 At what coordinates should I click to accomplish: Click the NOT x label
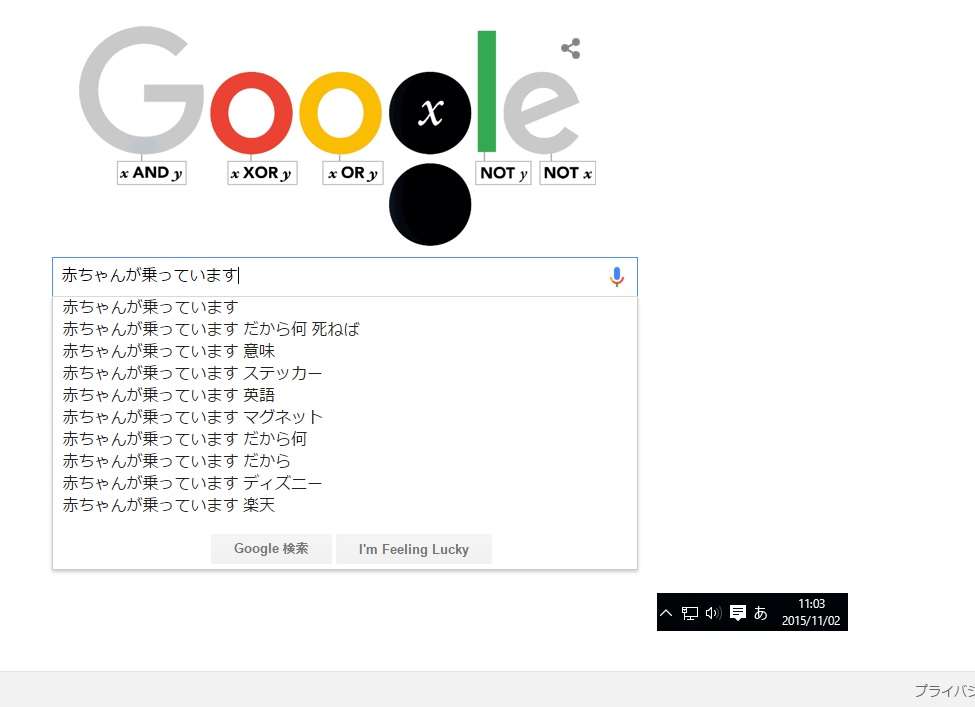pos(568,173)
